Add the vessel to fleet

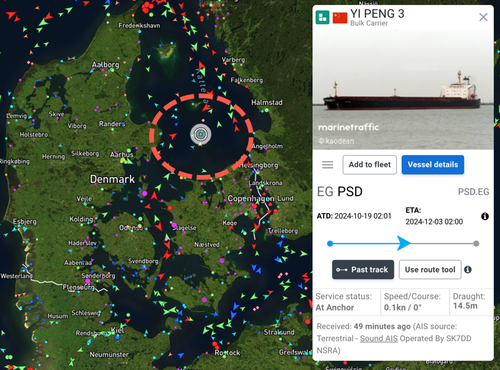click(x=369, y=165)
